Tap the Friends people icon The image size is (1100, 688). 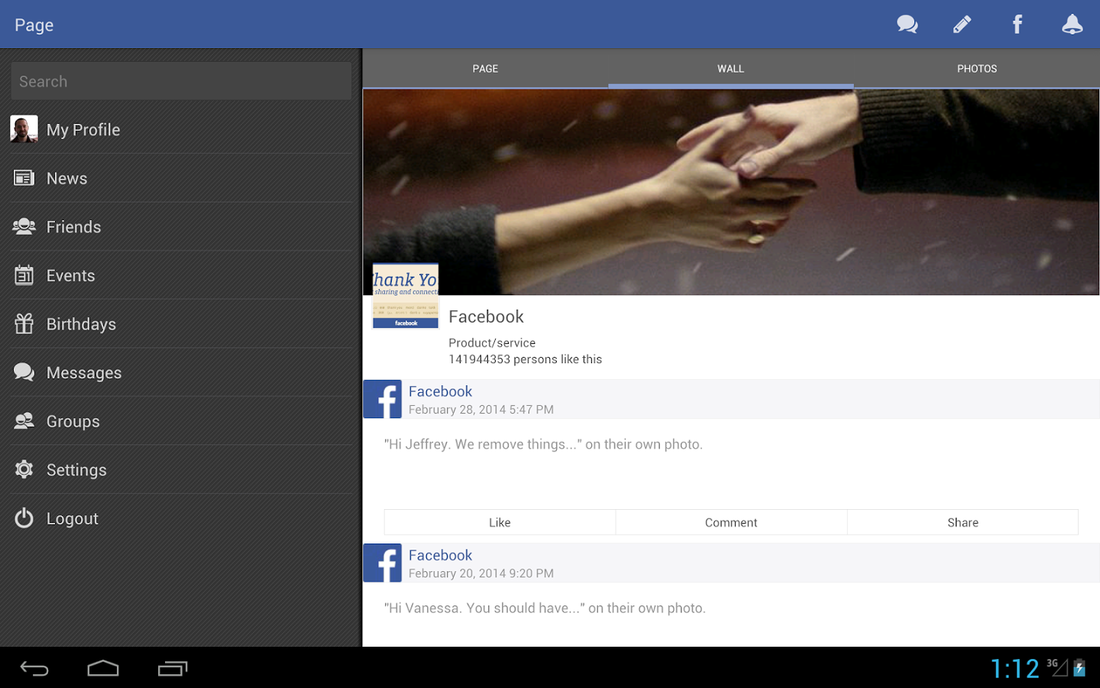tap(24, 227)
